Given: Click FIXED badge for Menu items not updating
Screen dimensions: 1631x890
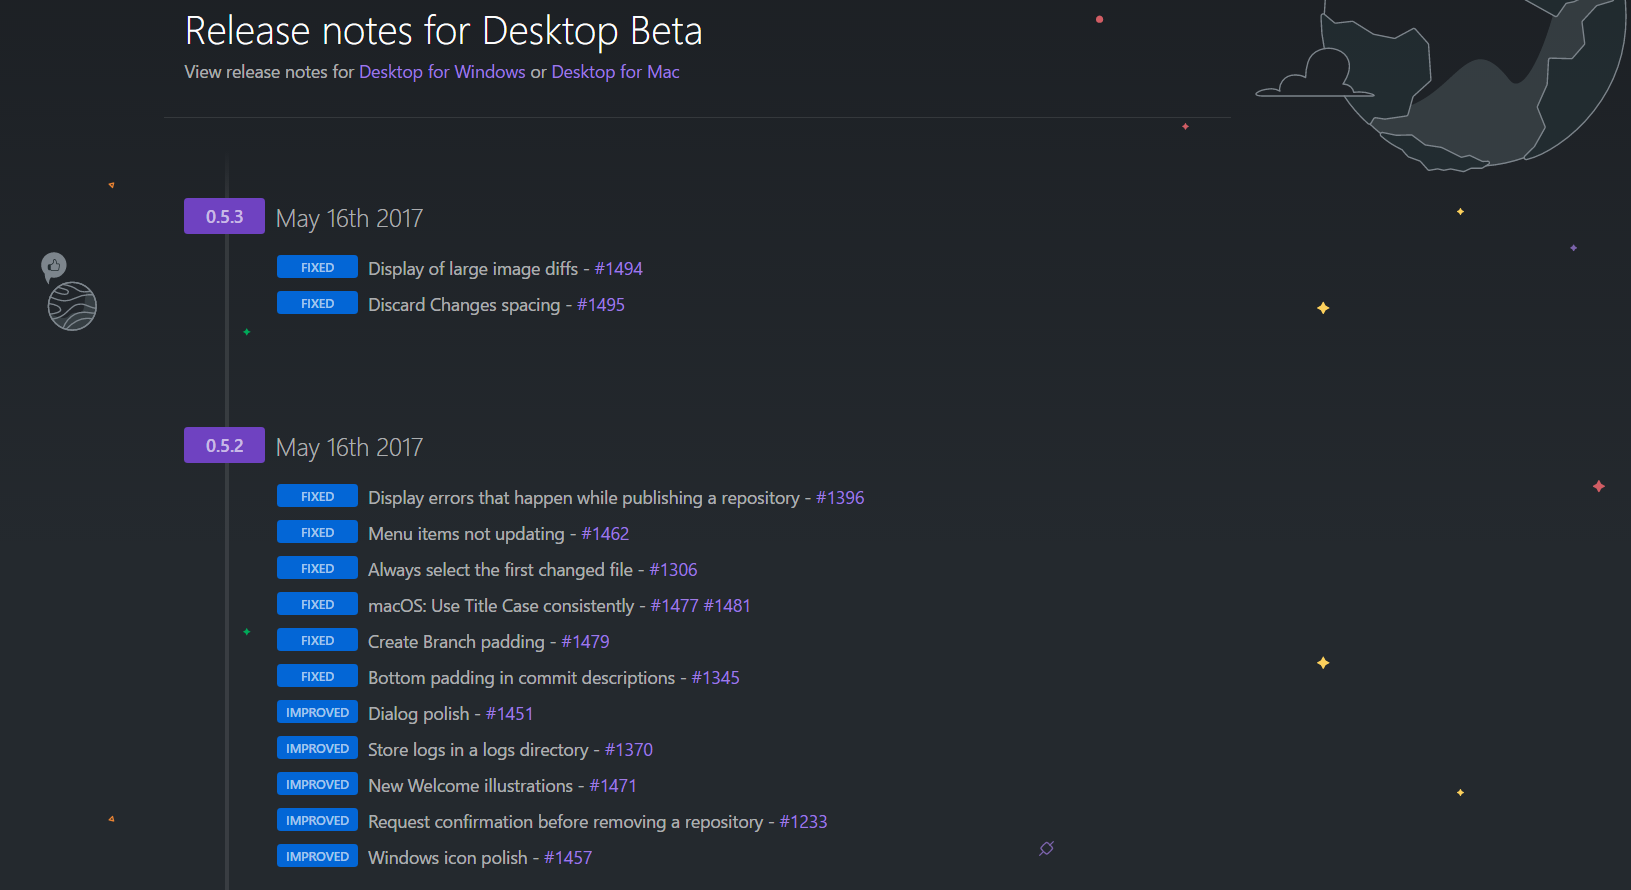Looking at the screenshot, I should [x=317, y=532].
